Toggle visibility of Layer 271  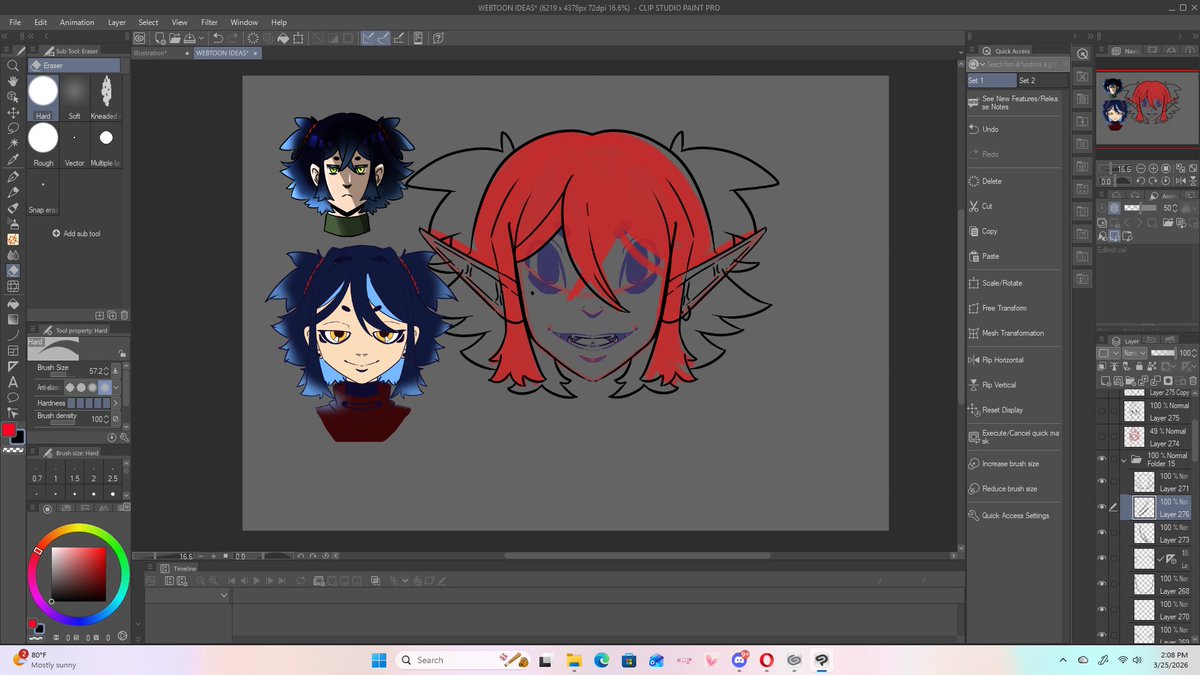tap(1102, 482)
